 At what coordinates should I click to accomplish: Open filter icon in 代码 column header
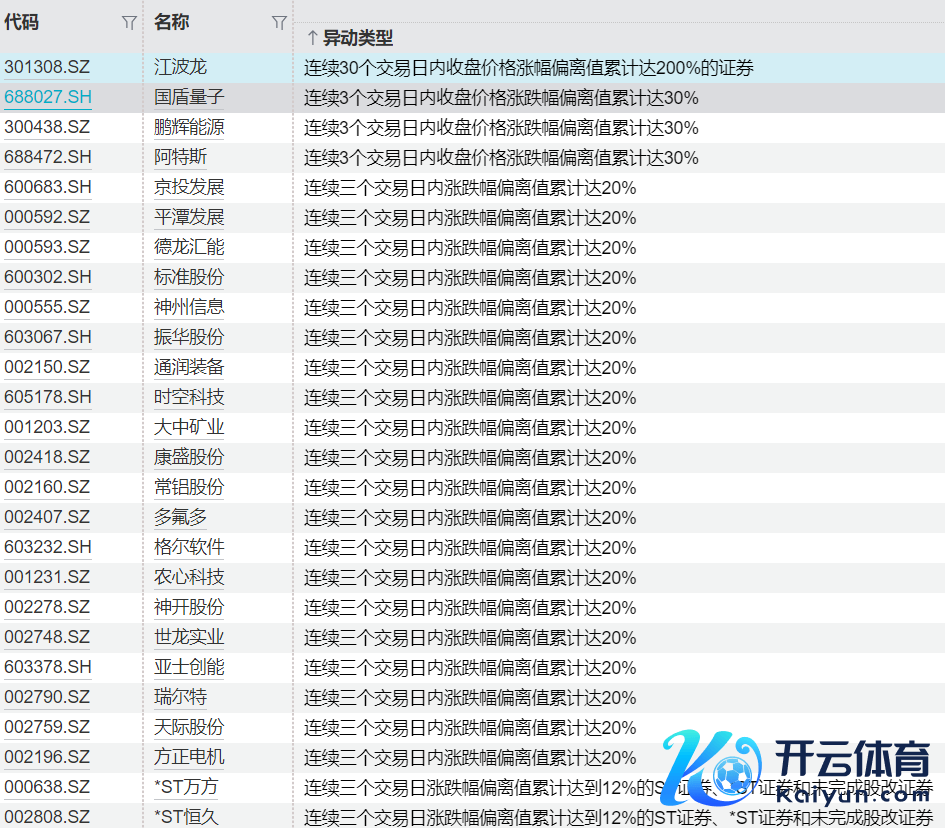click(129, 22)
